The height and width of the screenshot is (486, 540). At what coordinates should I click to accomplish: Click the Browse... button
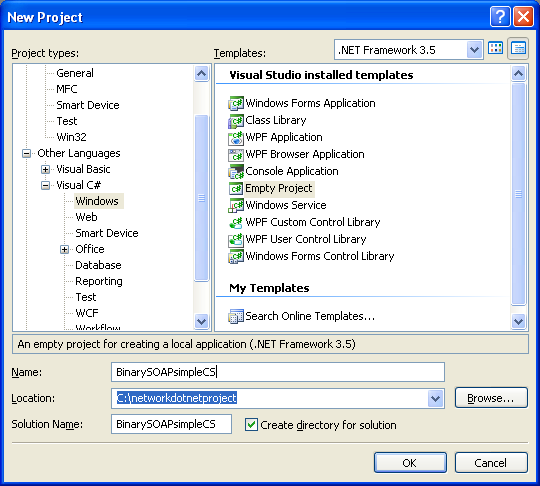(491, 398)
